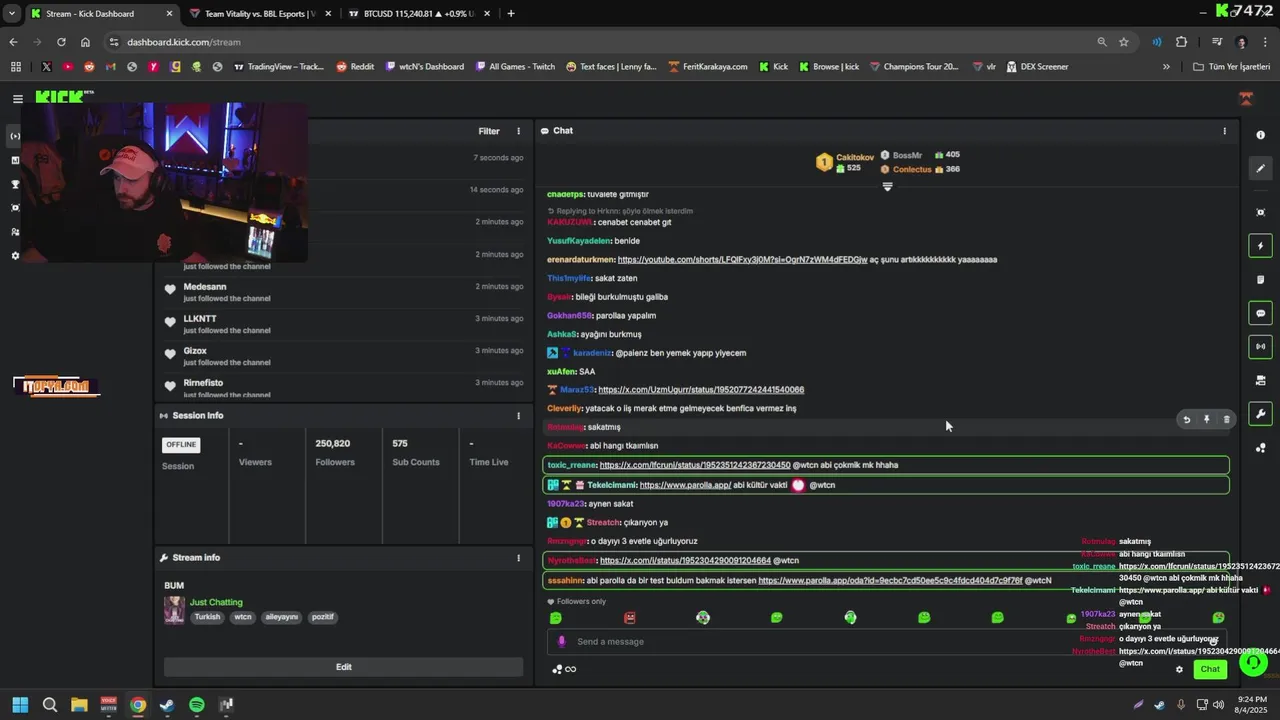Open Session Info three-dot menu

518,416
